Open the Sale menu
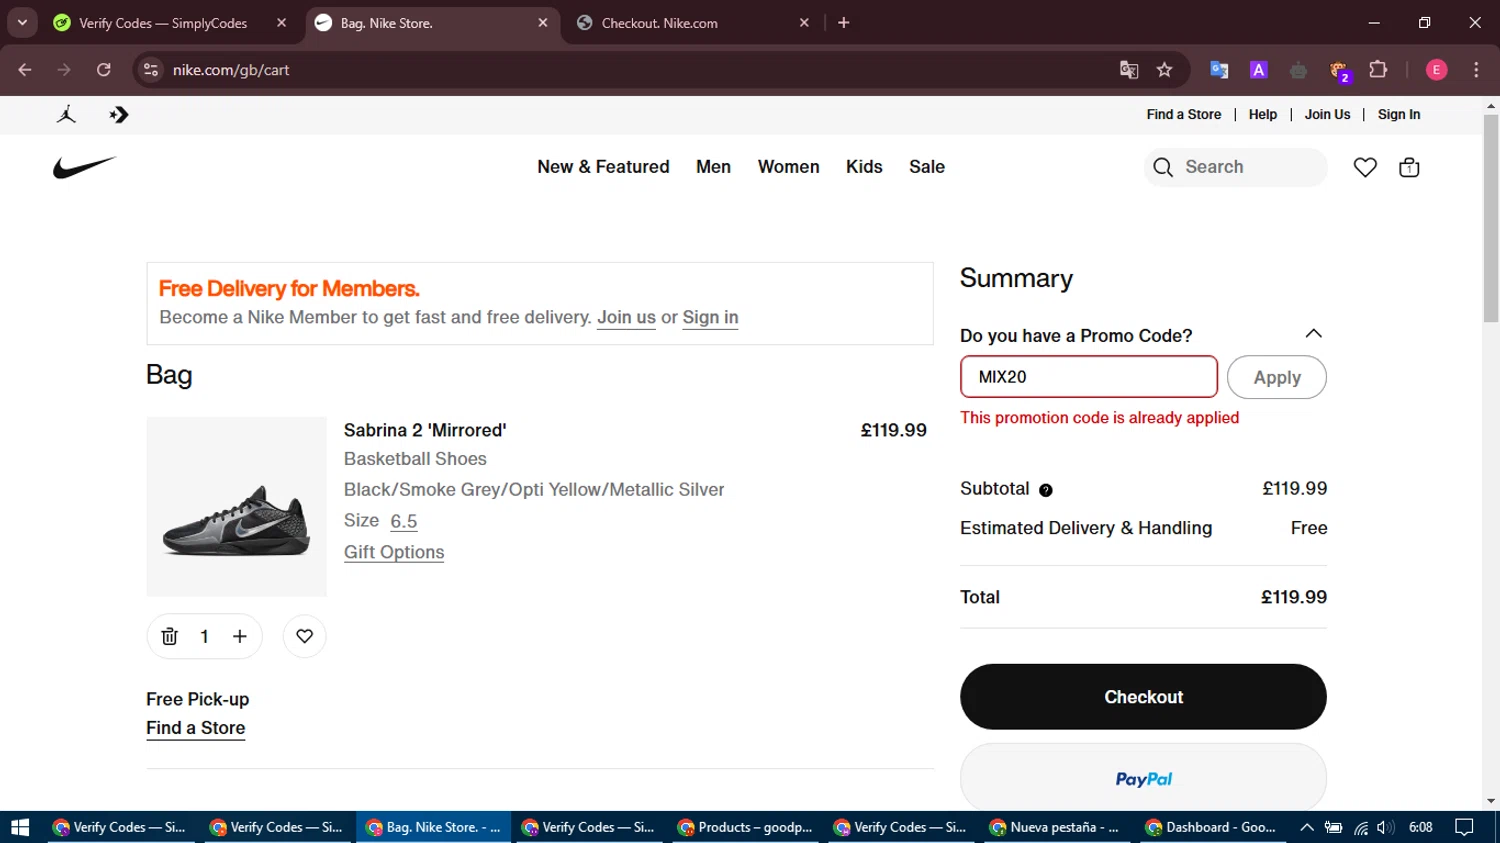Viewport: 1500px width, 843px height. click(926, 167)
